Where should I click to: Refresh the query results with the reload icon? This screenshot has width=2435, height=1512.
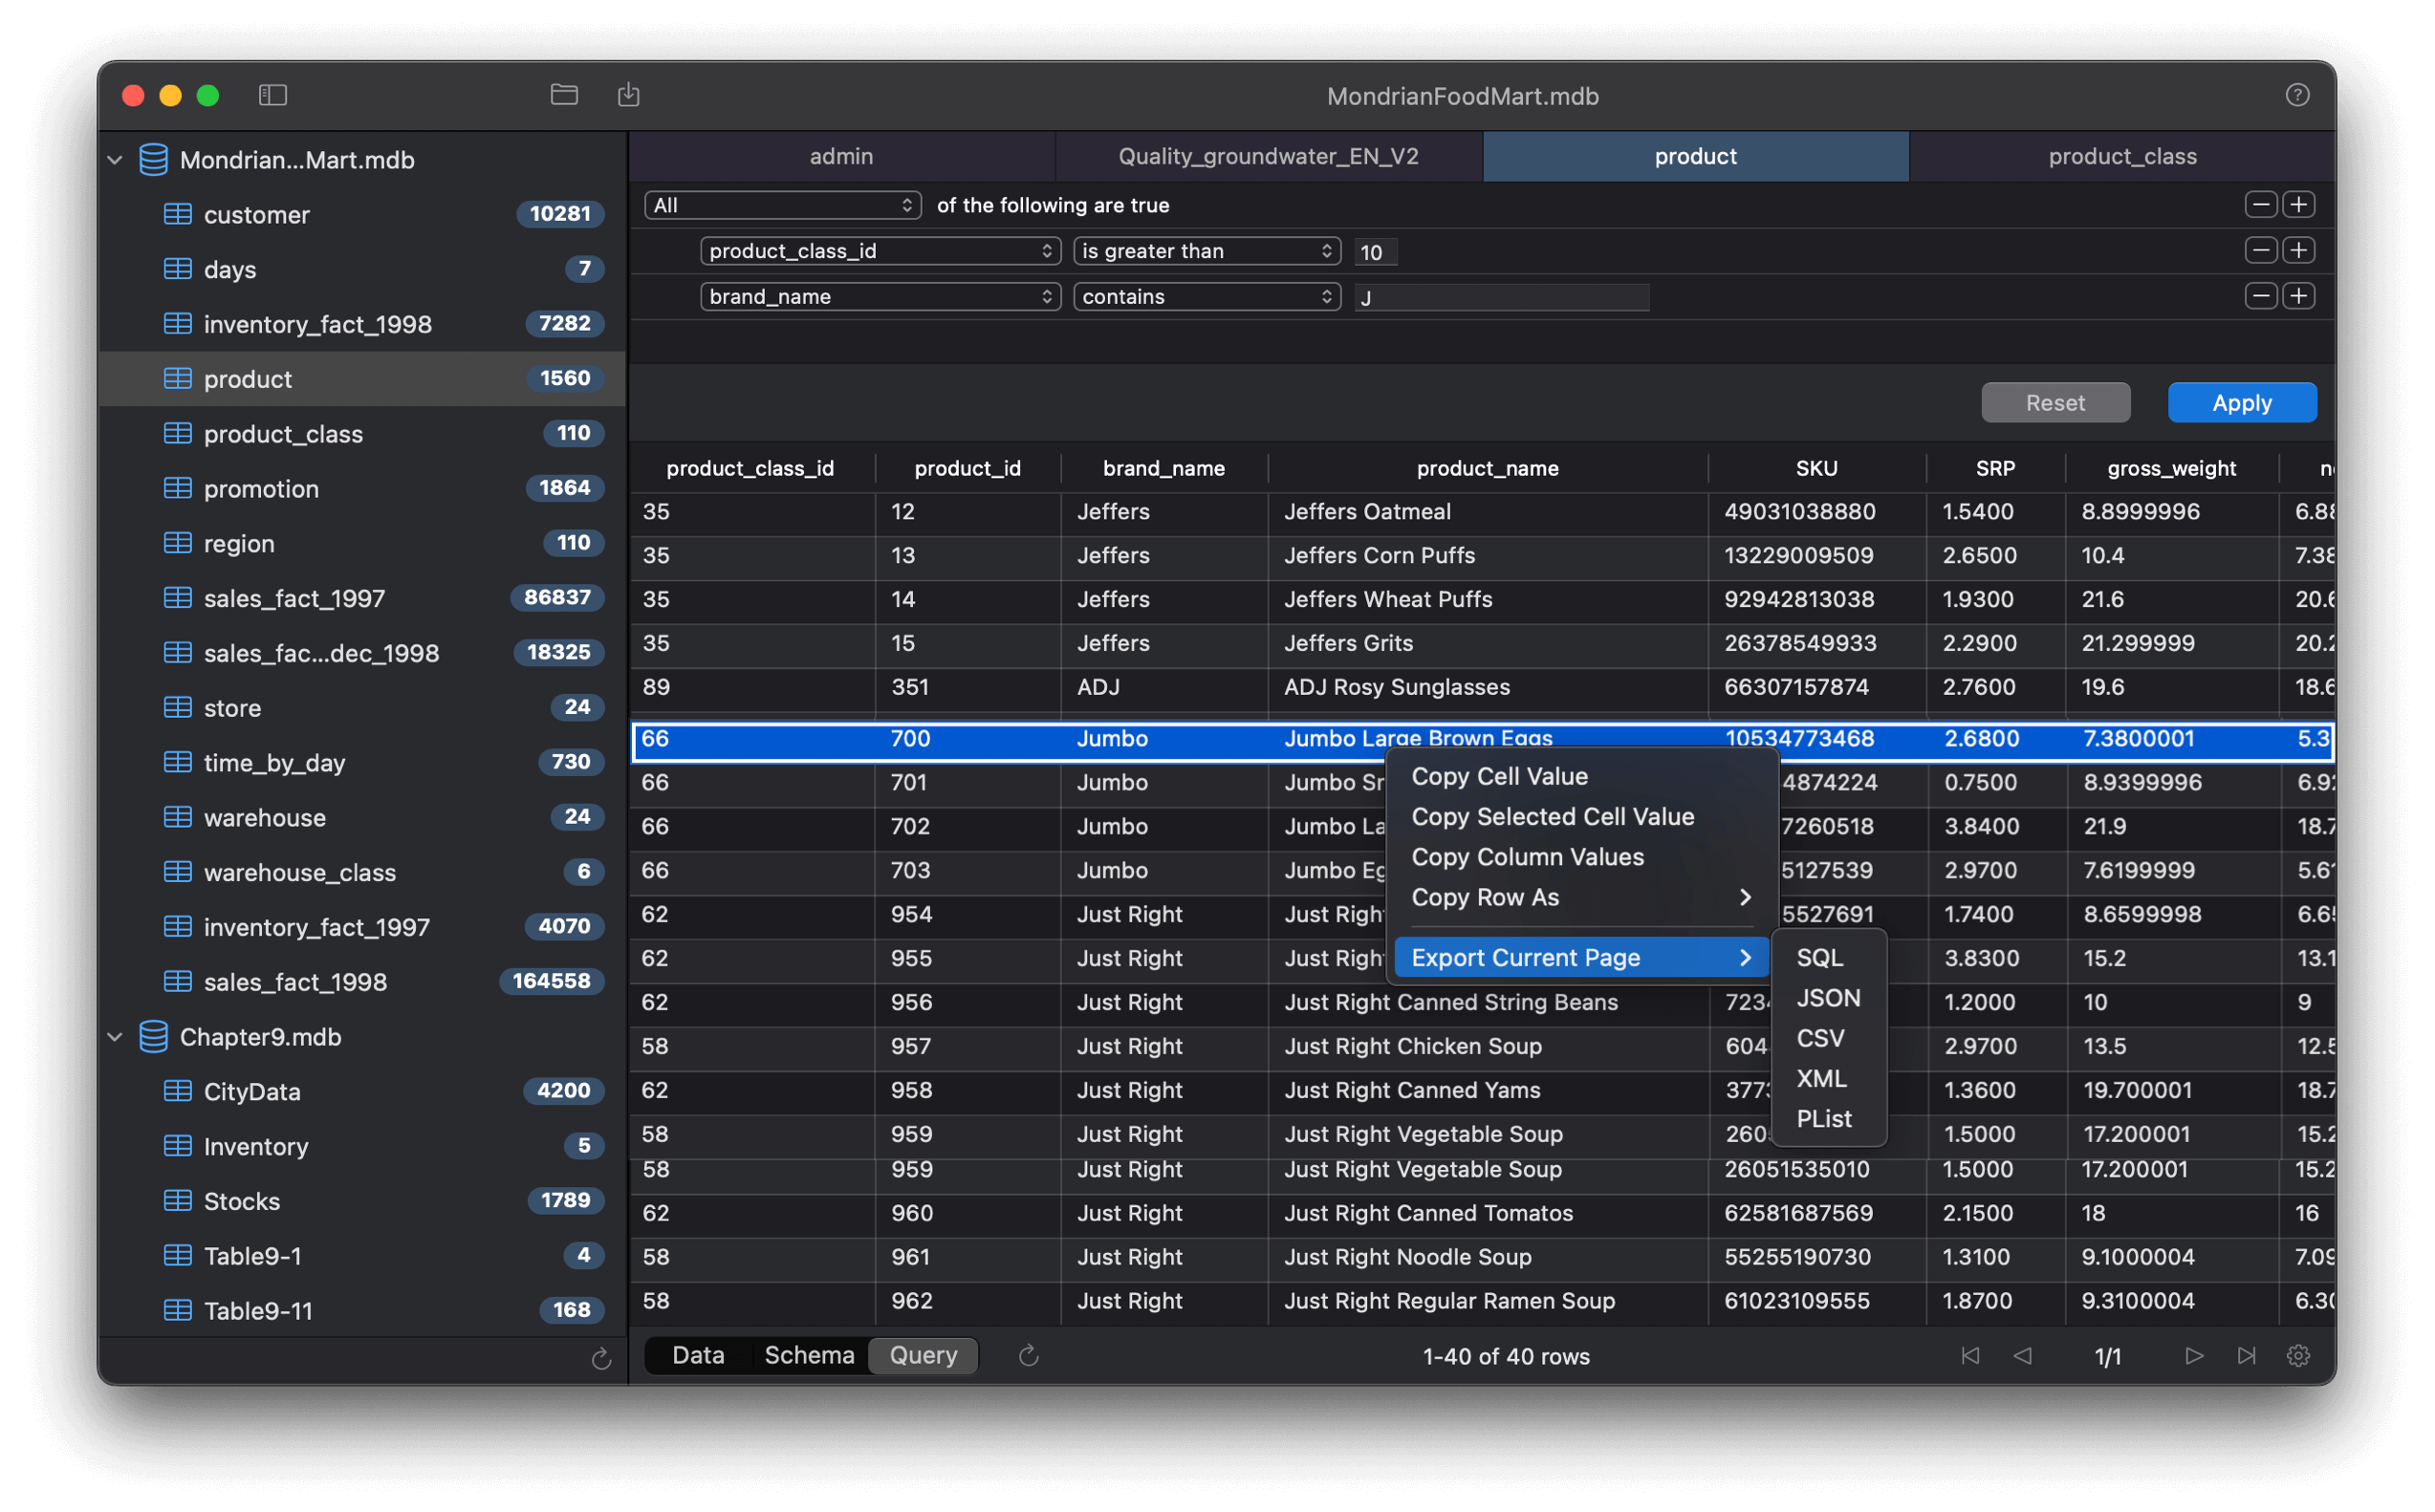point(1028,1356)
